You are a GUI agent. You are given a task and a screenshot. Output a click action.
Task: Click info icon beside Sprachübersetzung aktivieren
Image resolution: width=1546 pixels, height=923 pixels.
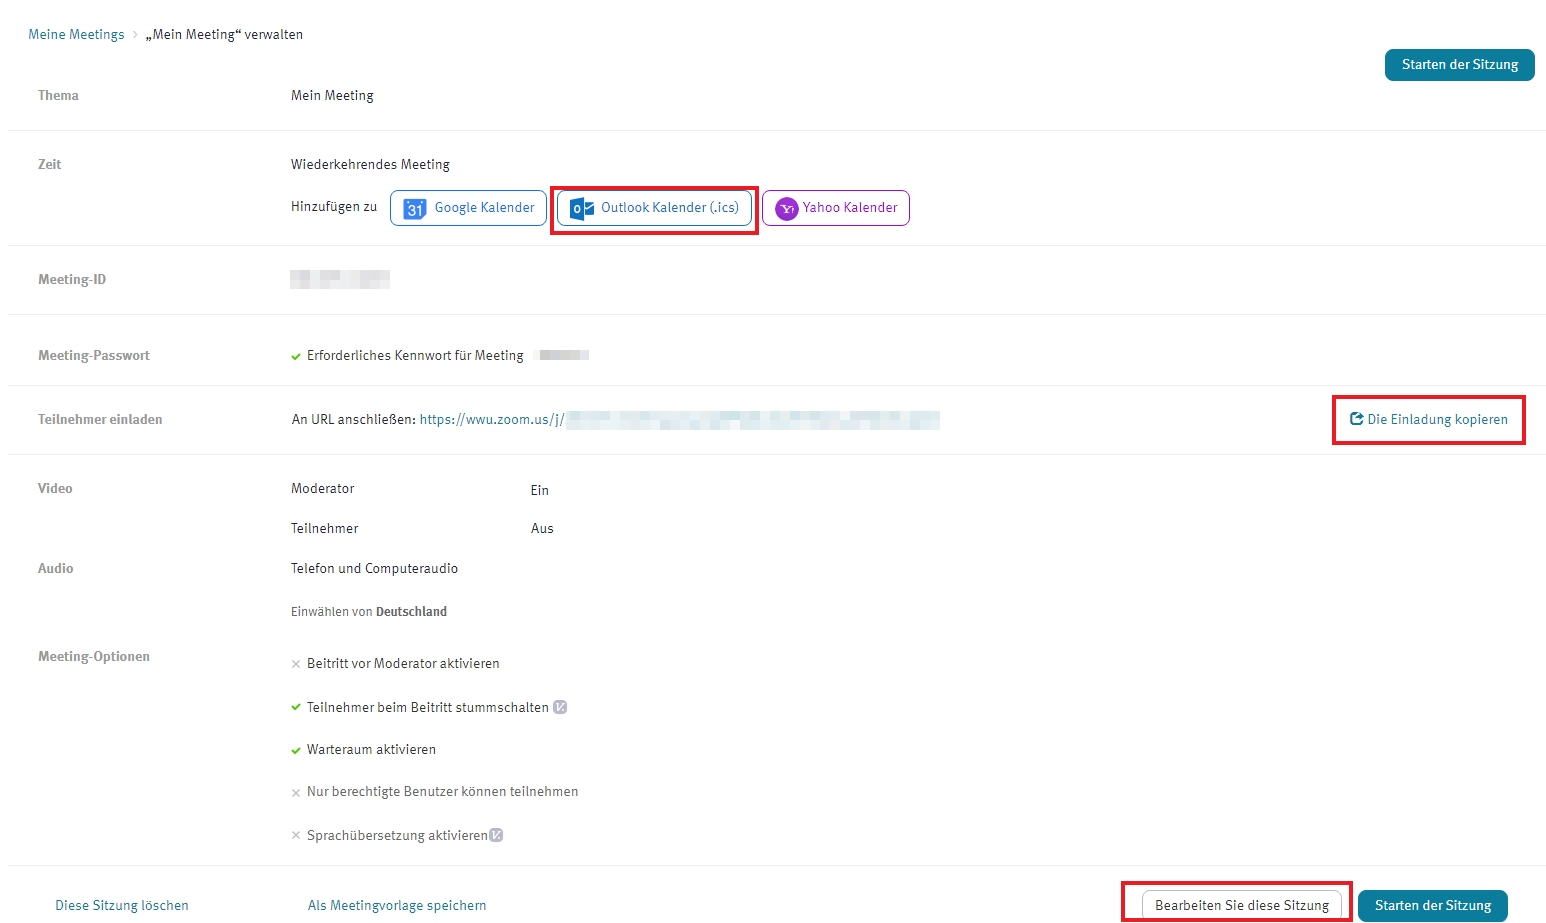tap(496, 835)
